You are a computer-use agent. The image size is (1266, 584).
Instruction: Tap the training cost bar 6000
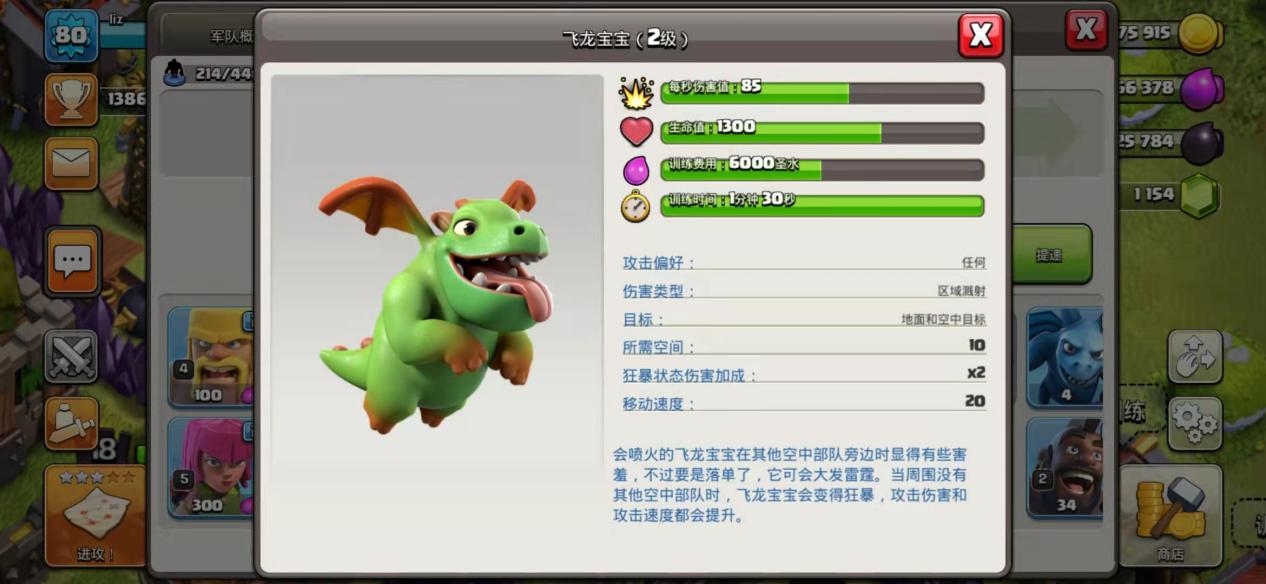pos(822,169)
